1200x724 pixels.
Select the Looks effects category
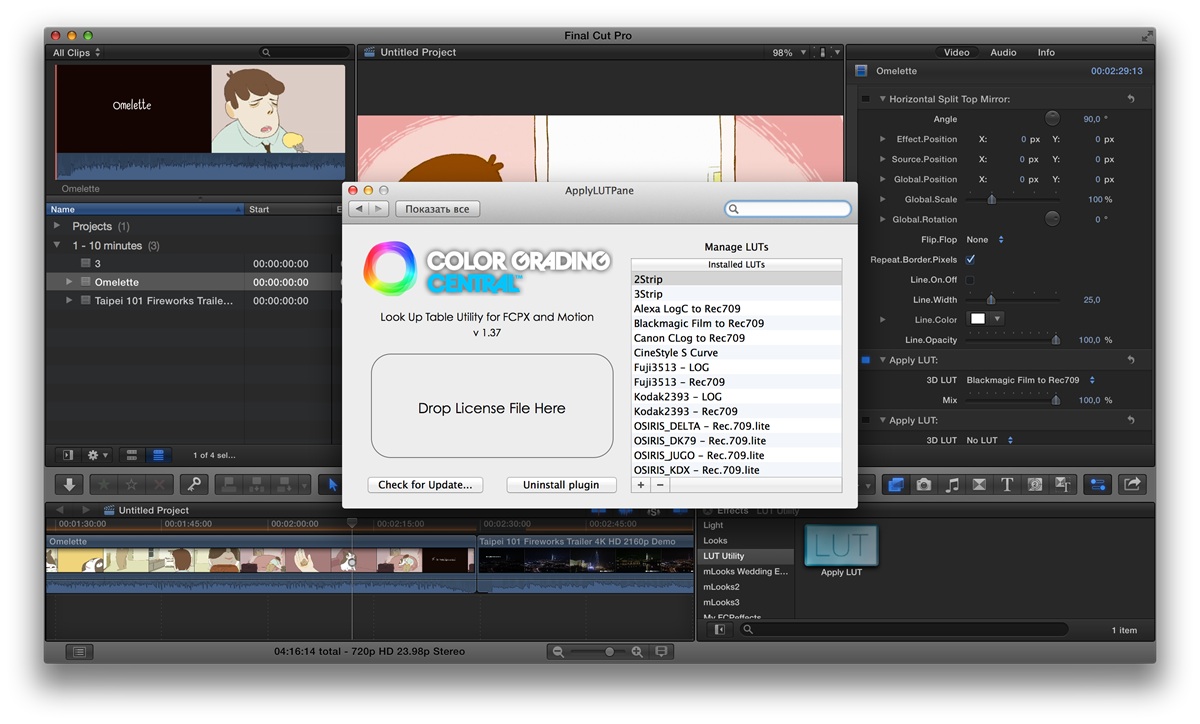tap(746, 540)
